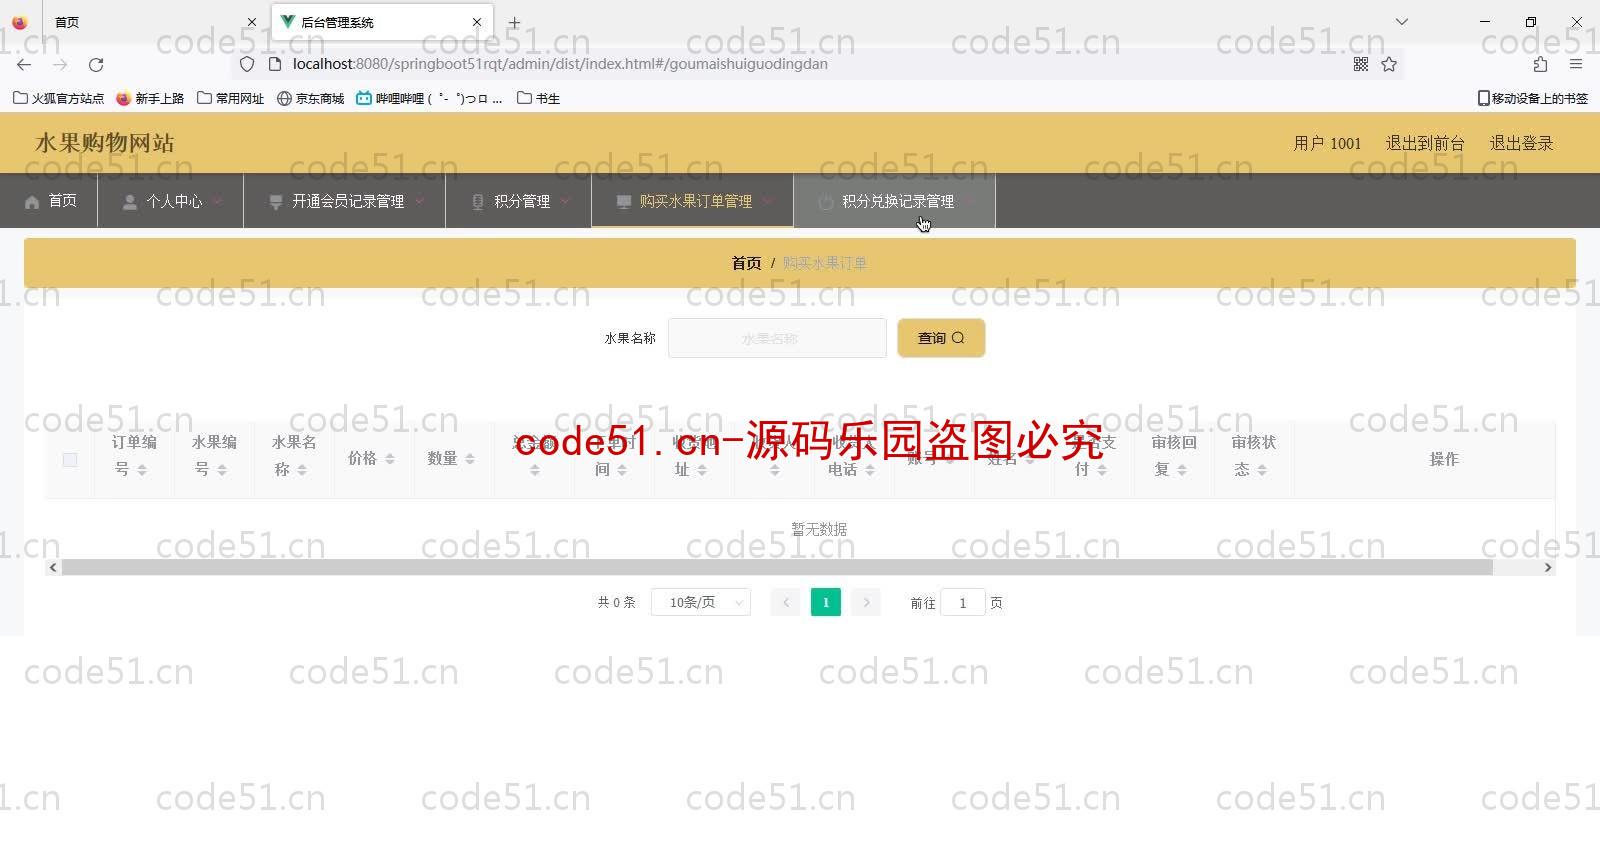The height and width of the screenshot is (860, 1600).
Task: Sort by 数量 column
Action: coord(470,458)
